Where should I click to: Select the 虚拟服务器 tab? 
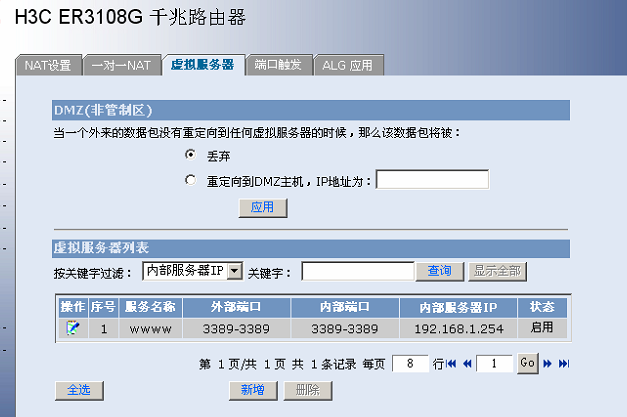203,65
